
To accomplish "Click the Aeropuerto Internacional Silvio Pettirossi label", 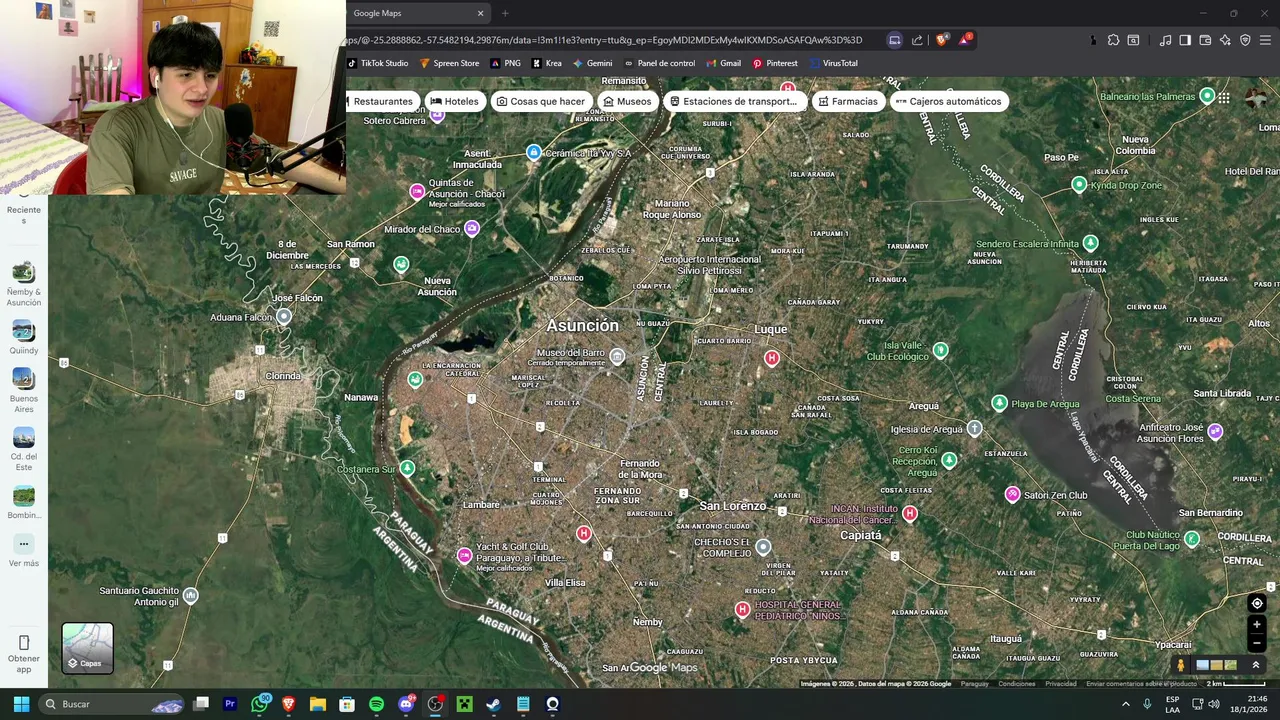I will (709, 265).
